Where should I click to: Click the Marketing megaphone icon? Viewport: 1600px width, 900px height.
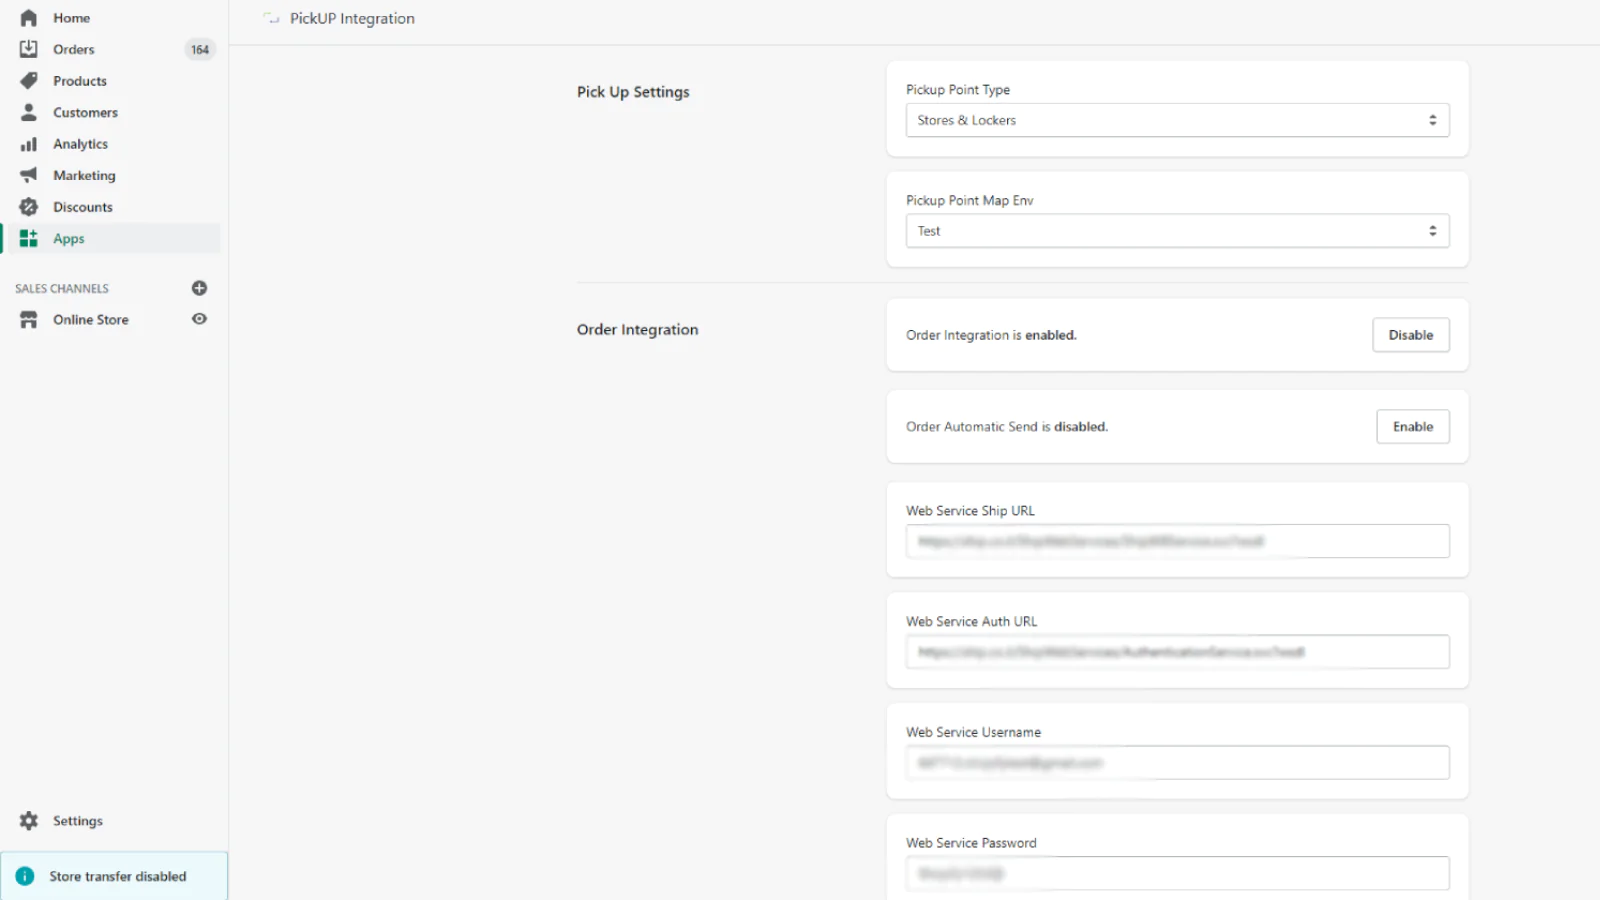point(29,175)
